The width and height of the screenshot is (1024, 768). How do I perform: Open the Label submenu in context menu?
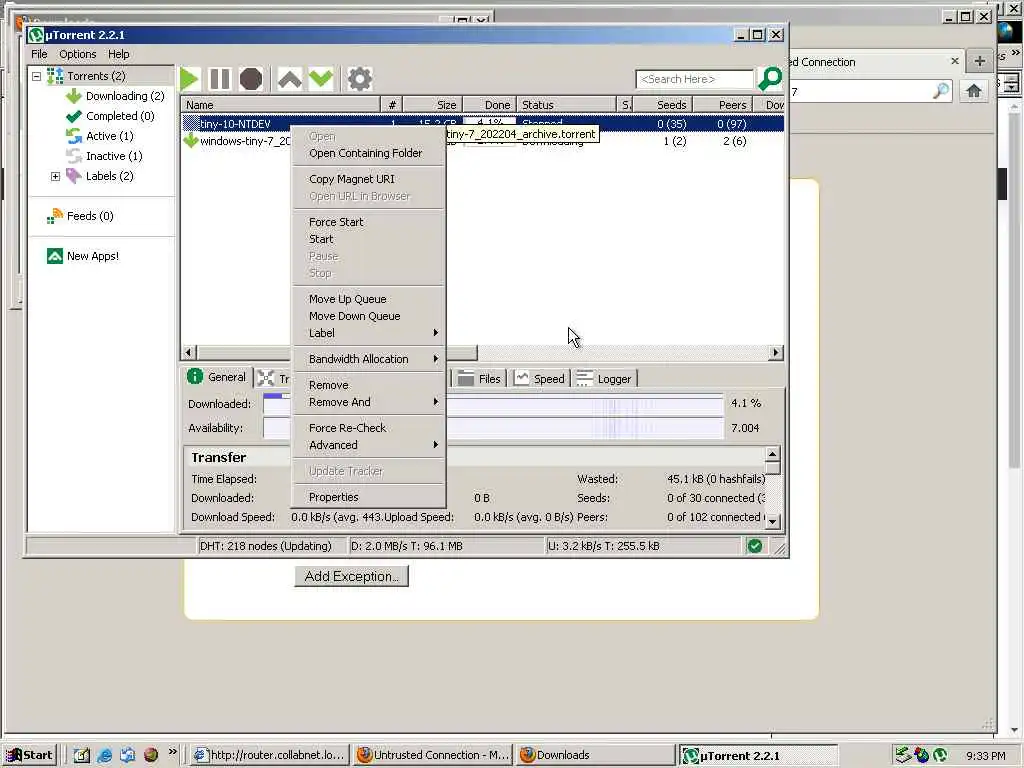click(369, 333)
